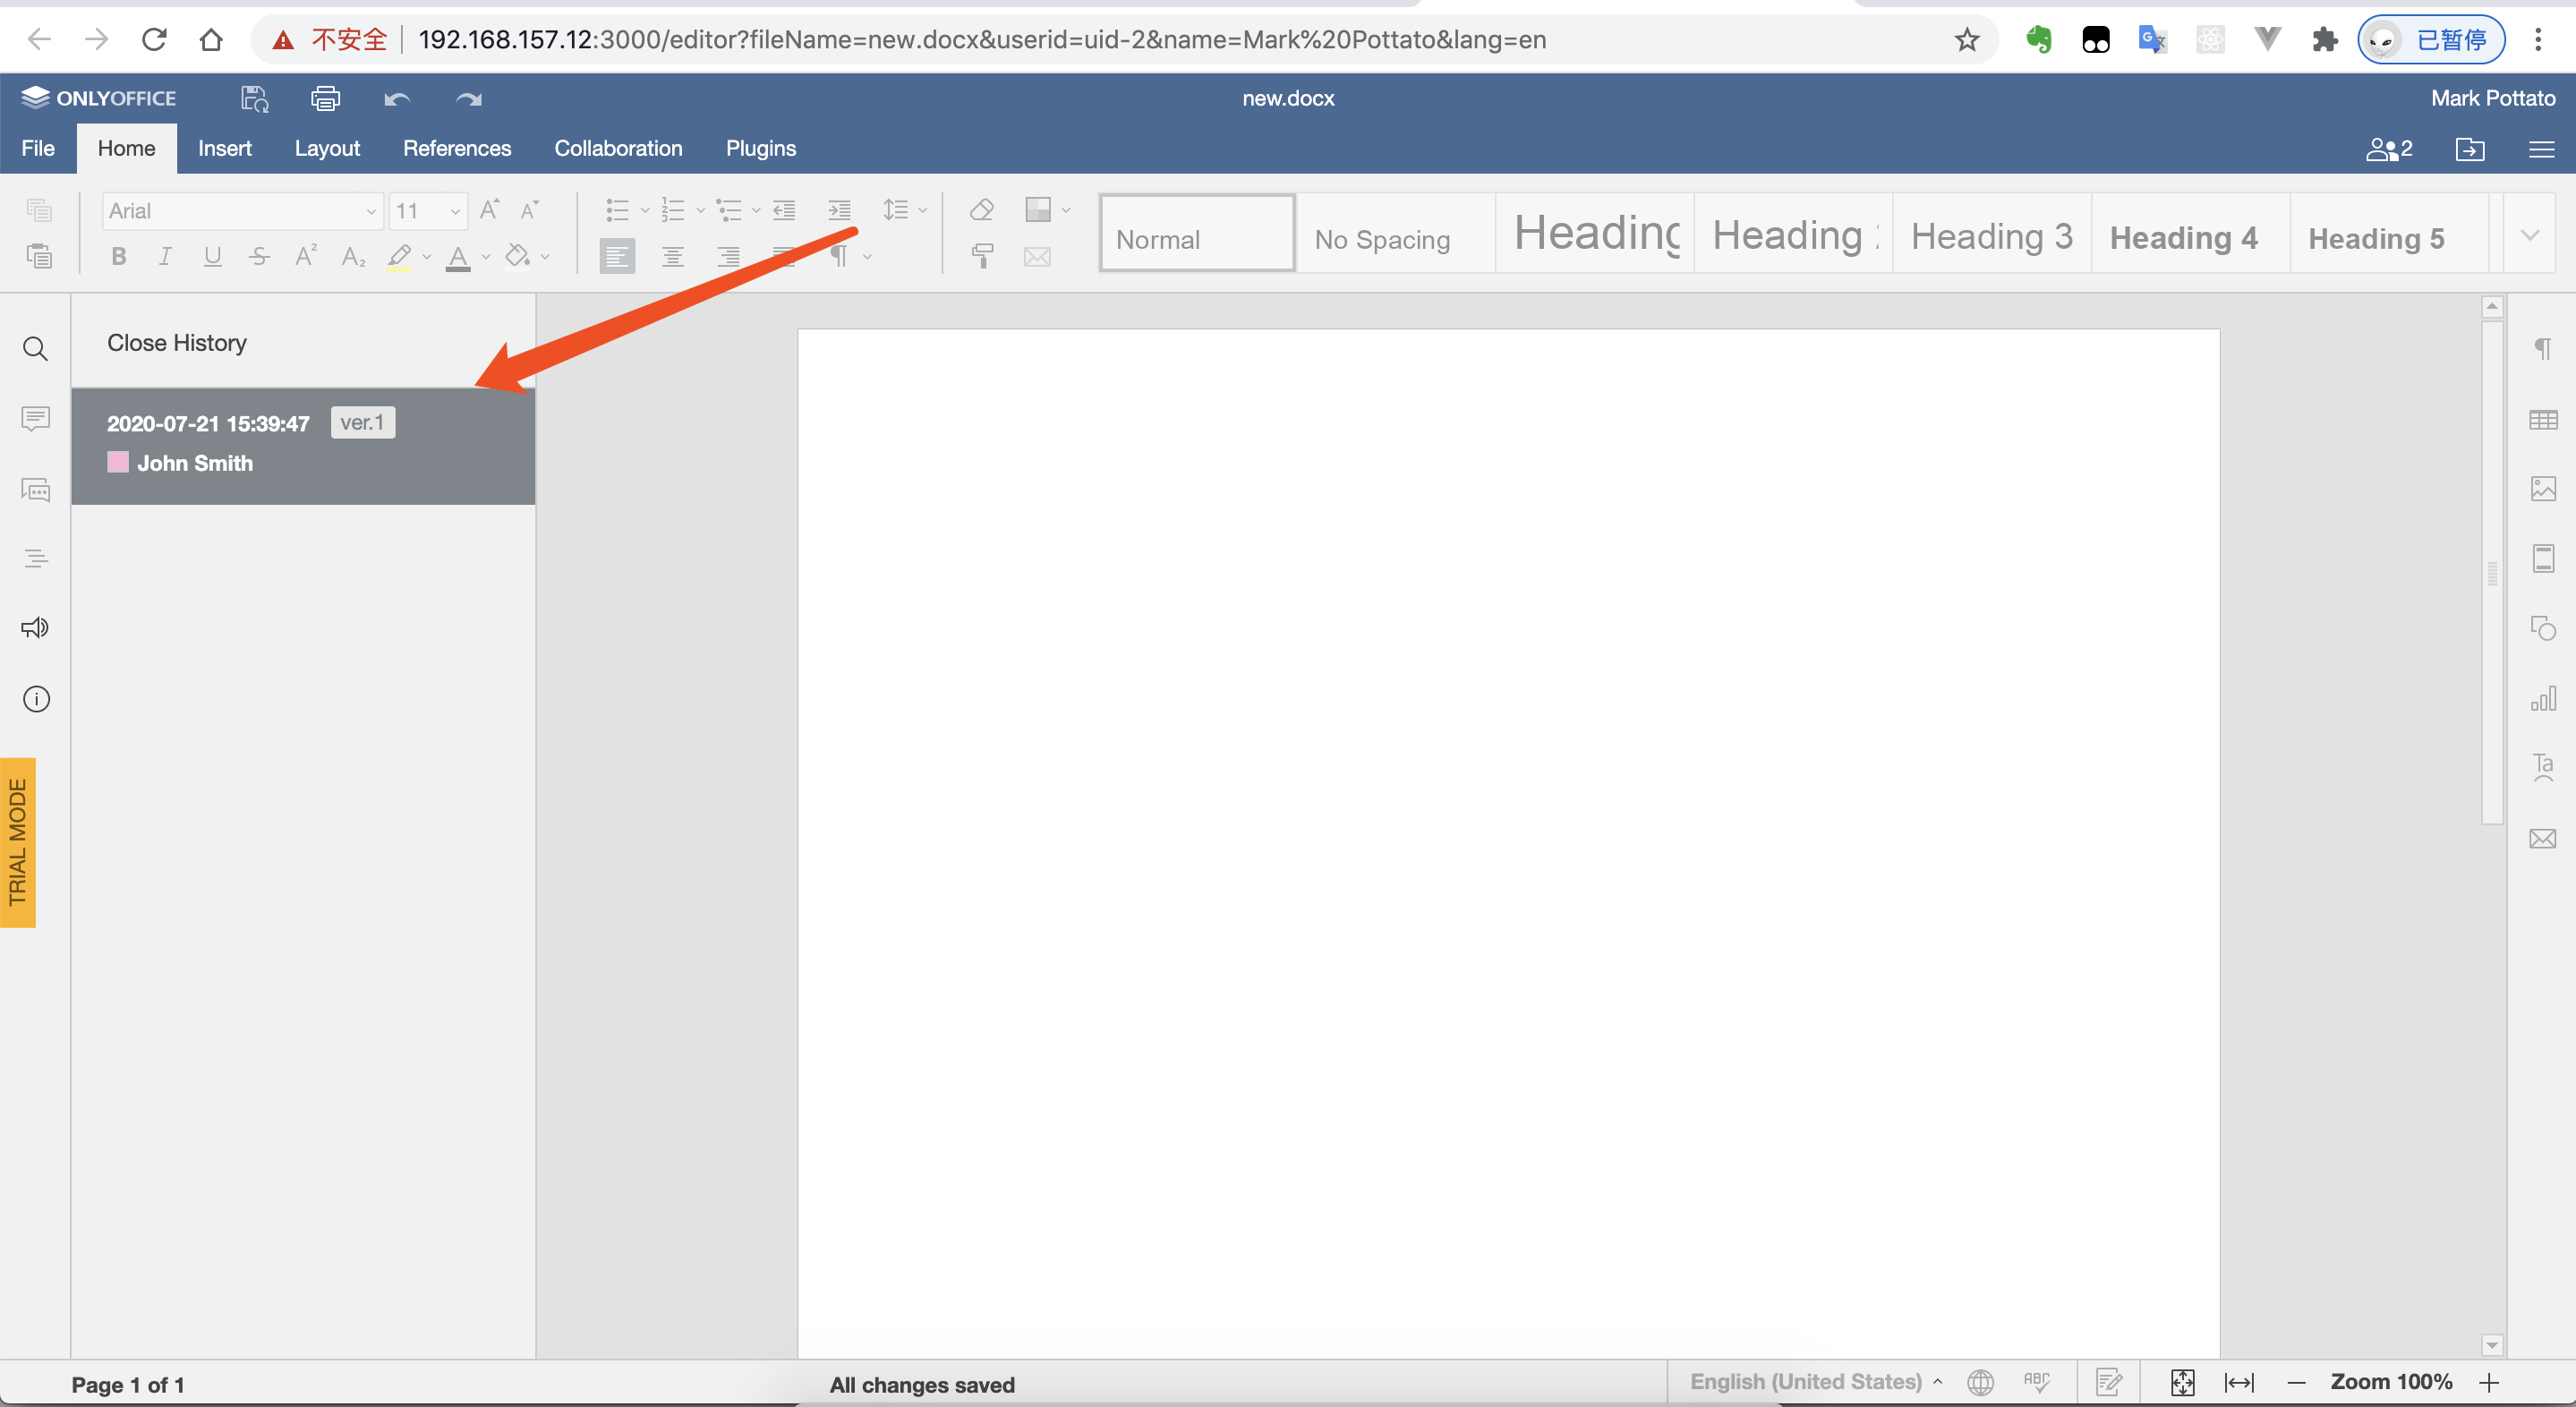
Task: Open the navigation headings panel icon
Action: pyautogui.click(x=35, y=558)
